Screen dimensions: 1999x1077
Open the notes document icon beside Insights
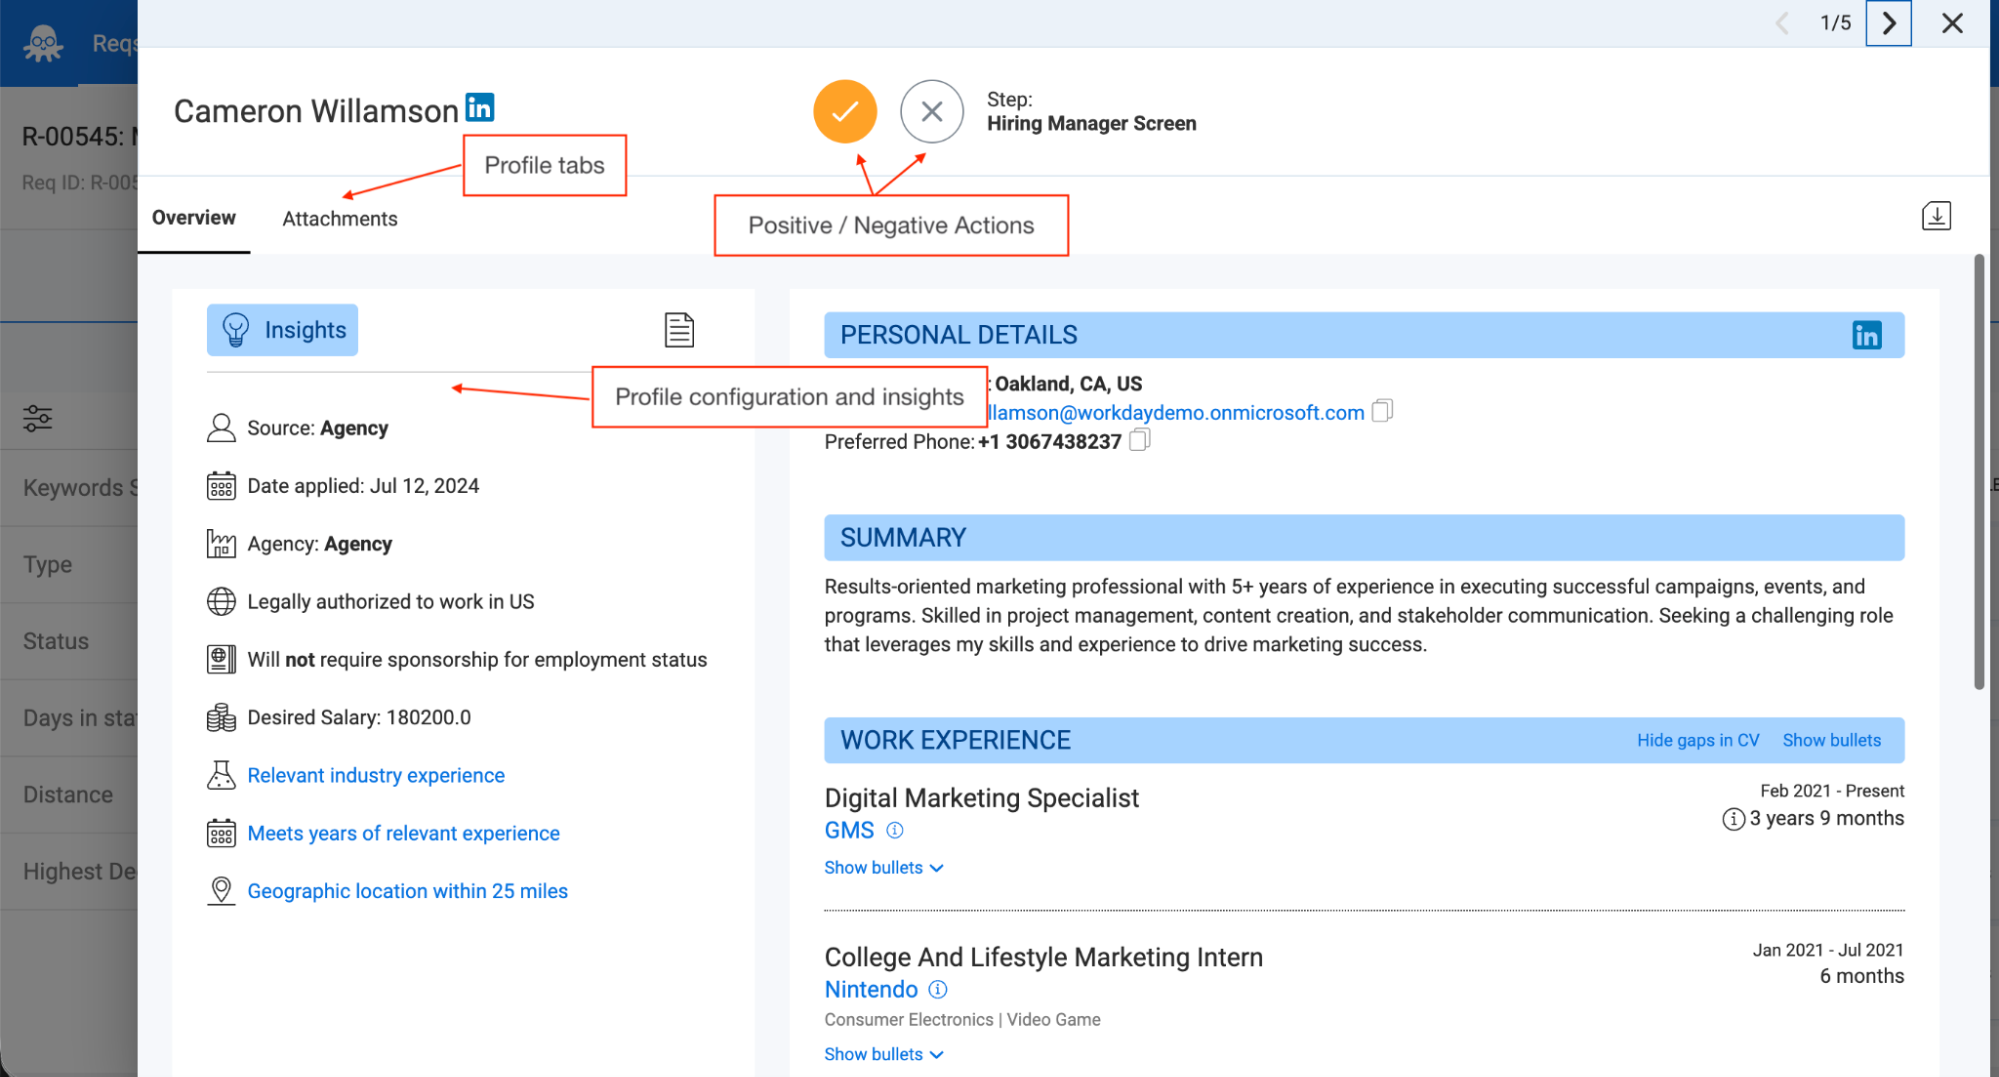tap(679, 329)
